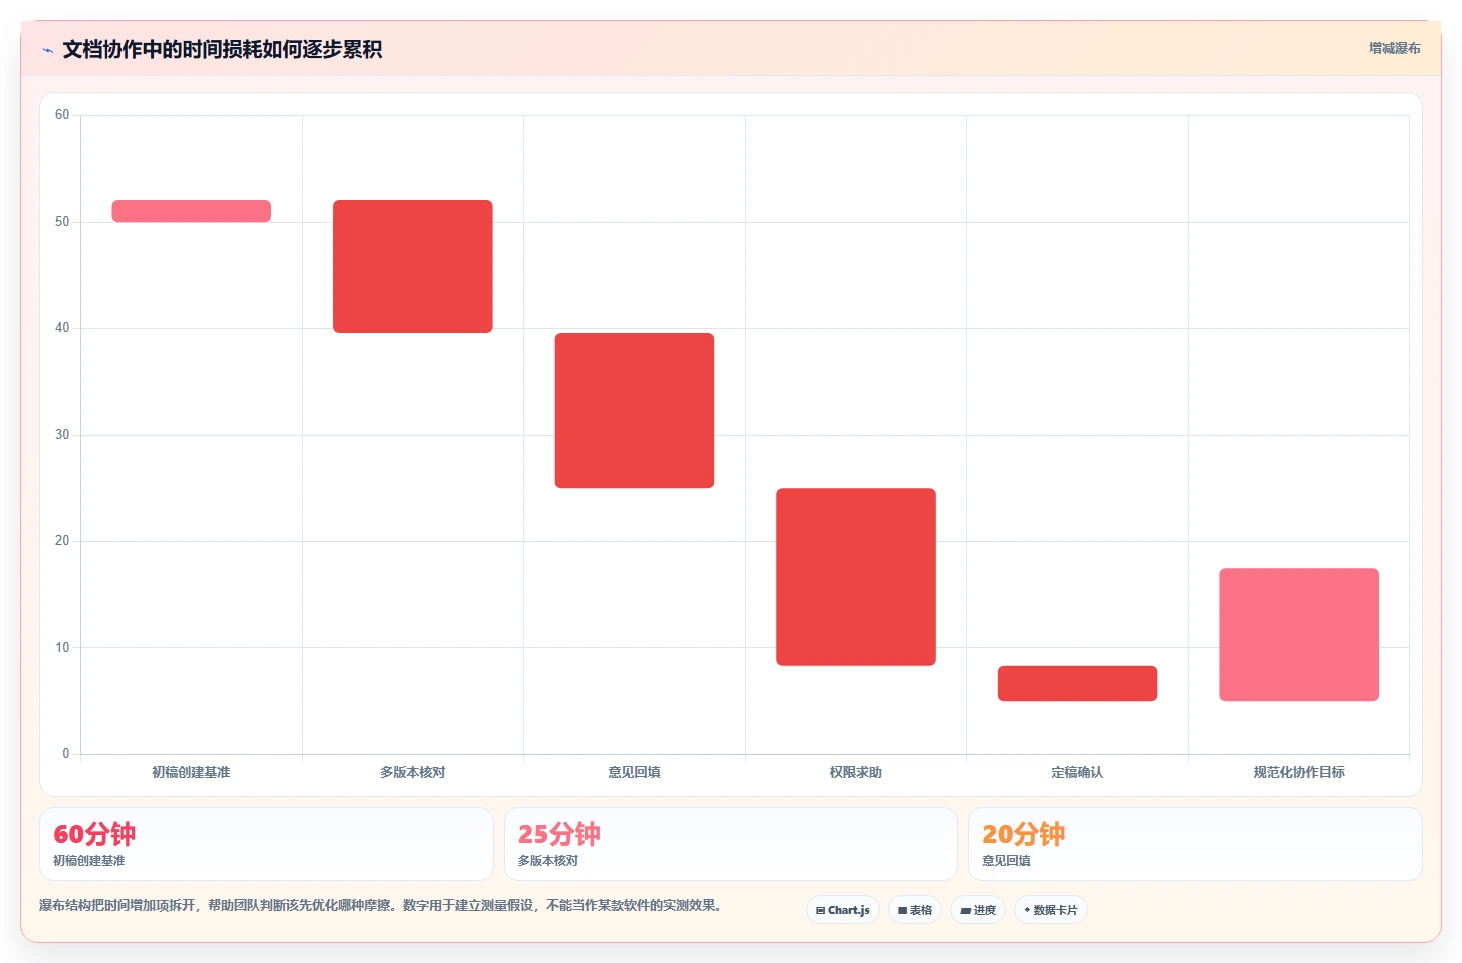
Task: Select the Chart.js chip
Action: [843, 910]
